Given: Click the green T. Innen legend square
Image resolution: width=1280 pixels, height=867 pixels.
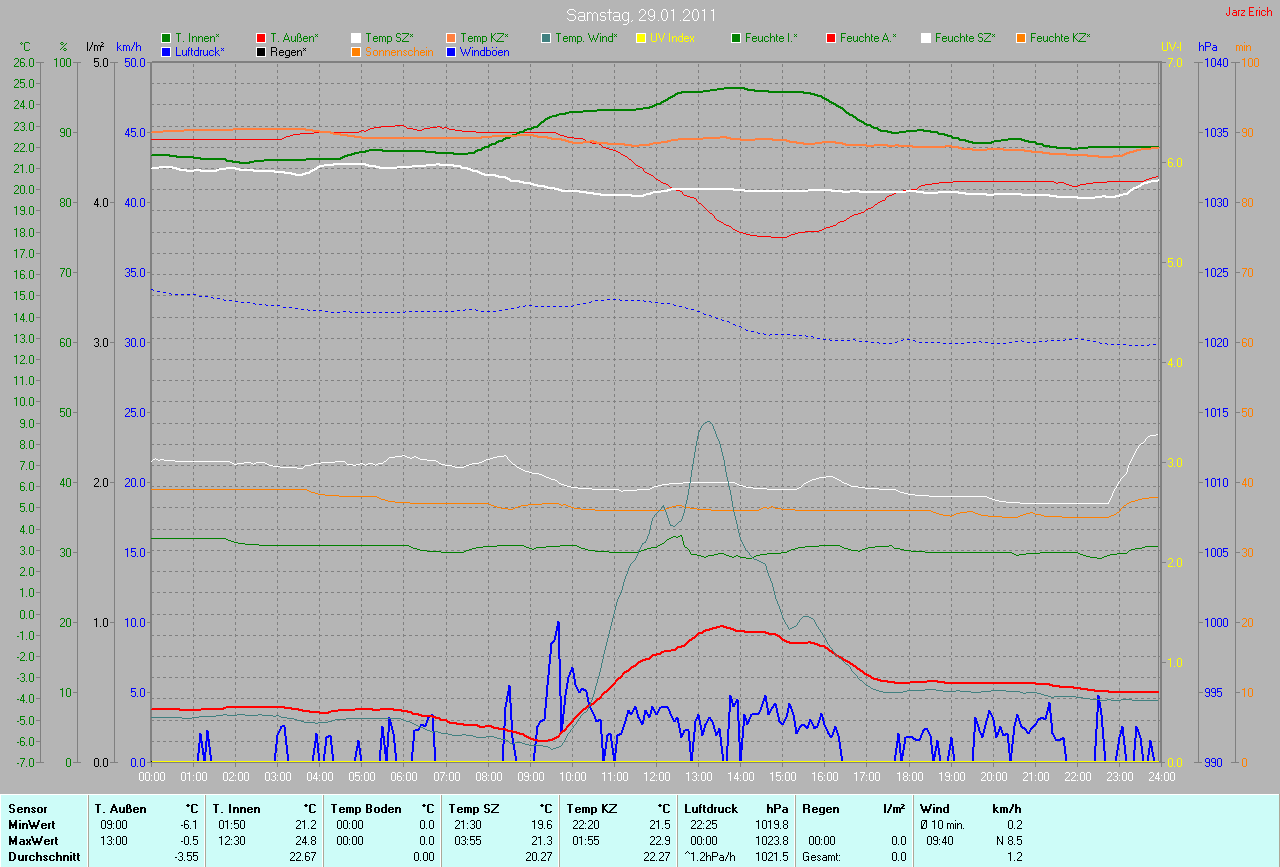Looking at the screenshot, I should (167, 38).
